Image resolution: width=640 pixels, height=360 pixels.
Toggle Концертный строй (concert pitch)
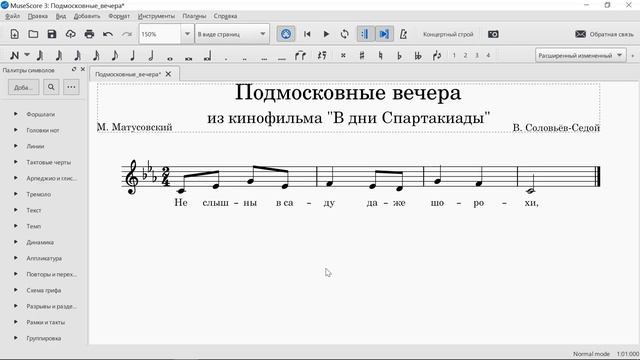[448, 34]
